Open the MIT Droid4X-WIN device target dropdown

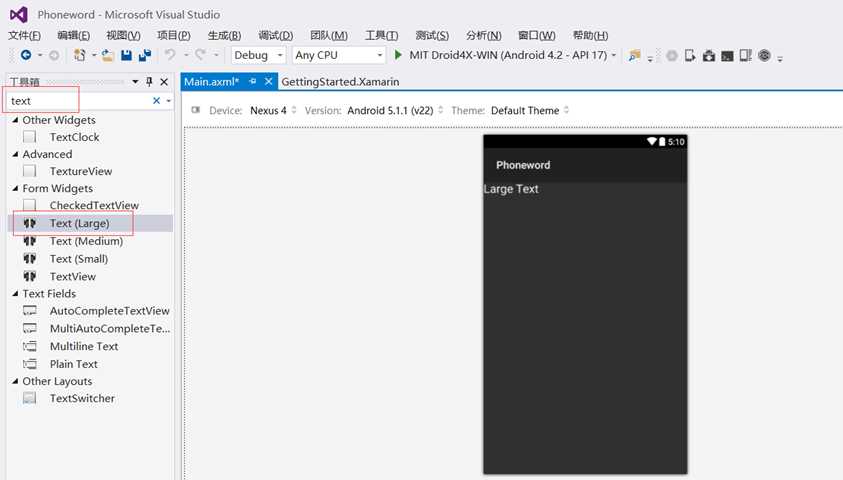613,55
